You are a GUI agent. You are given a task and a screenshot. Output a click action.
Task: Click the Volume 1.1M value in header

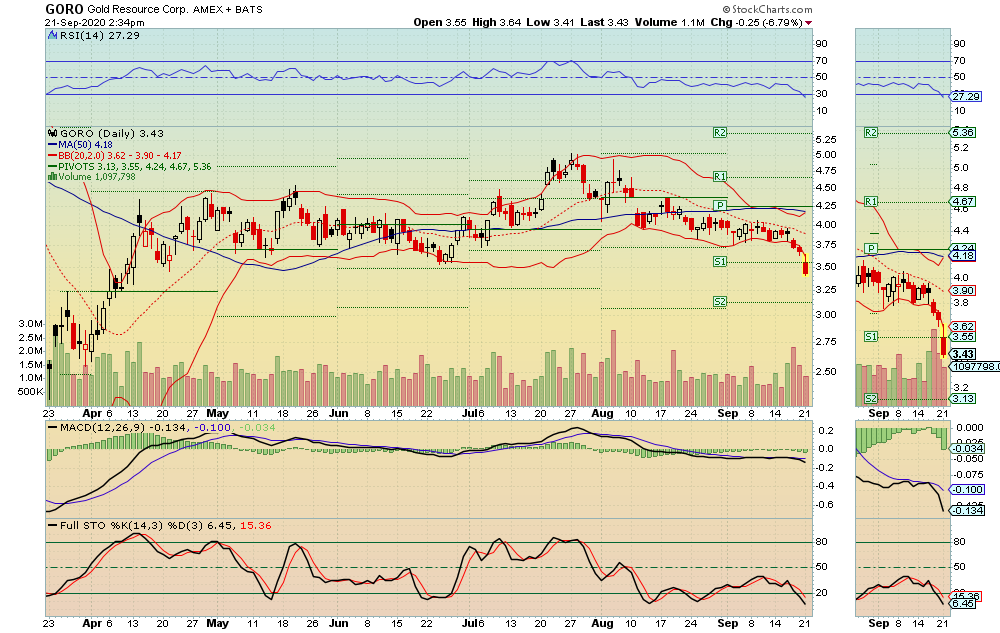[670, 22]
